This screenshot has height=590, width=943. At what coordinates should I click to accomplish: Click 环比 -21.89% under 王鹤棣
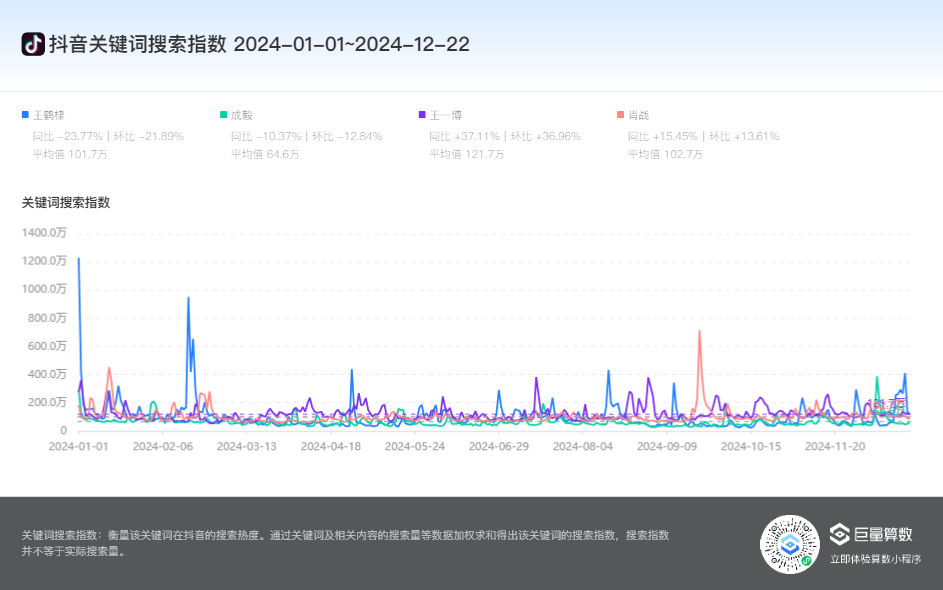[x=149, y=137]
